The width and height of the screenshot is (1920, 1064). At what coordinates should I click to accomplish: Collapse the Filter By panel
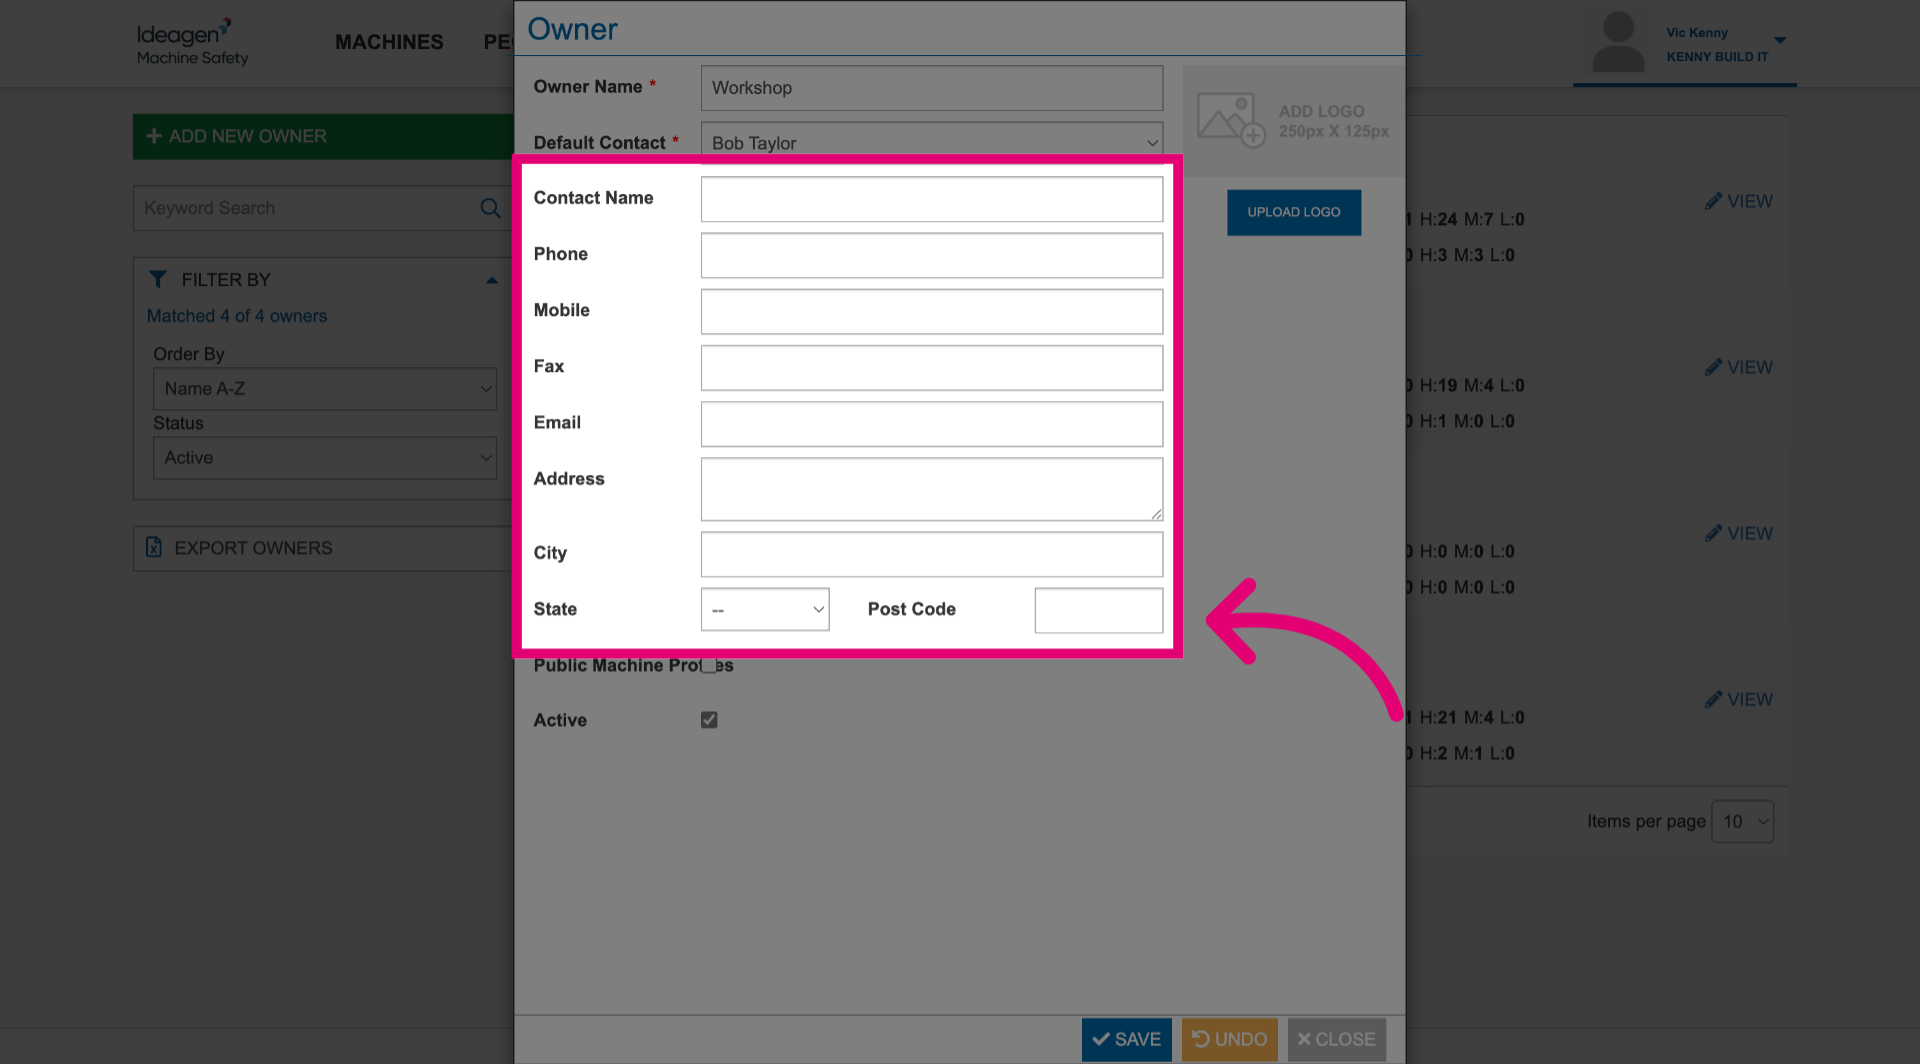point(492,280)
